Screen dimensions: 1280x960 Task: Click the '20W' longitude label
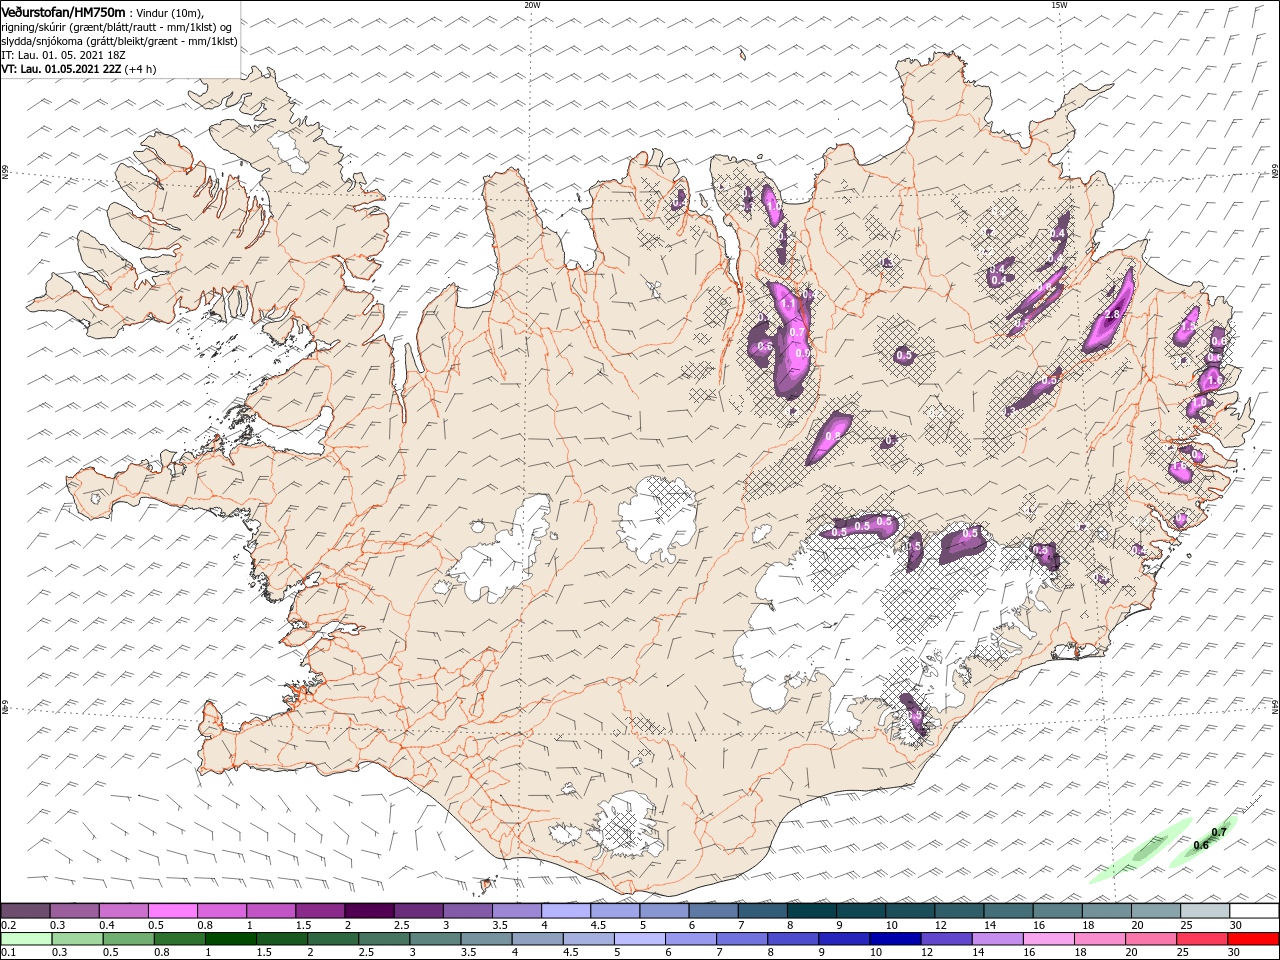(532, 5)
